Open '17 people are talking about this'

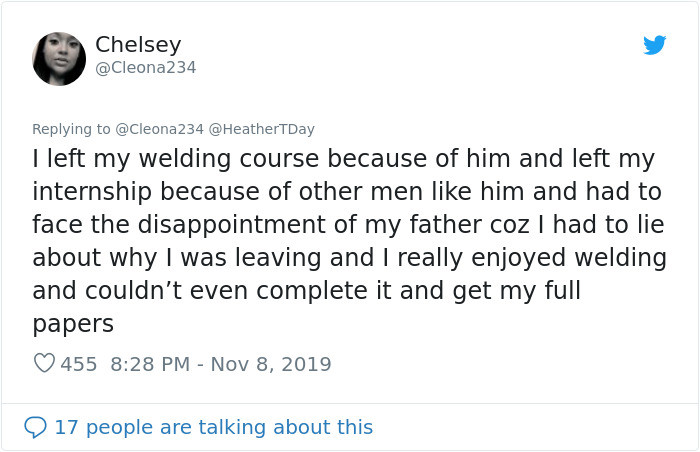(213, 427)
